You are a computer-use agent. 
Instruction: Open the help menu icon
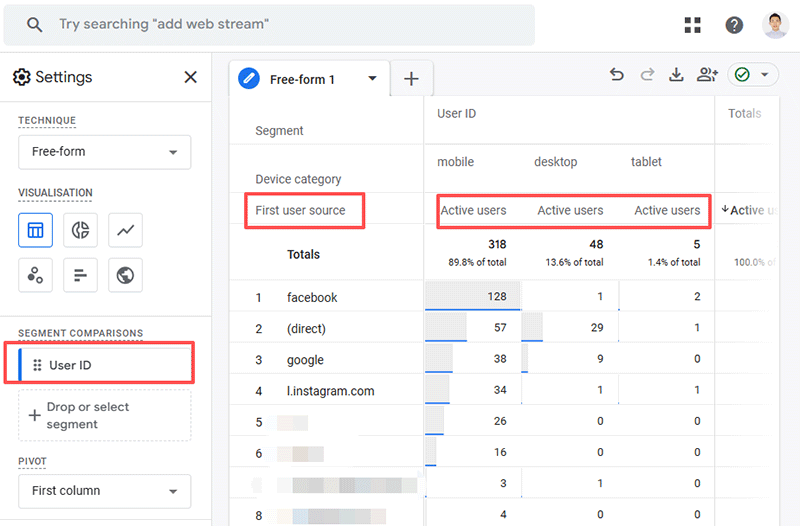(734, 25)
